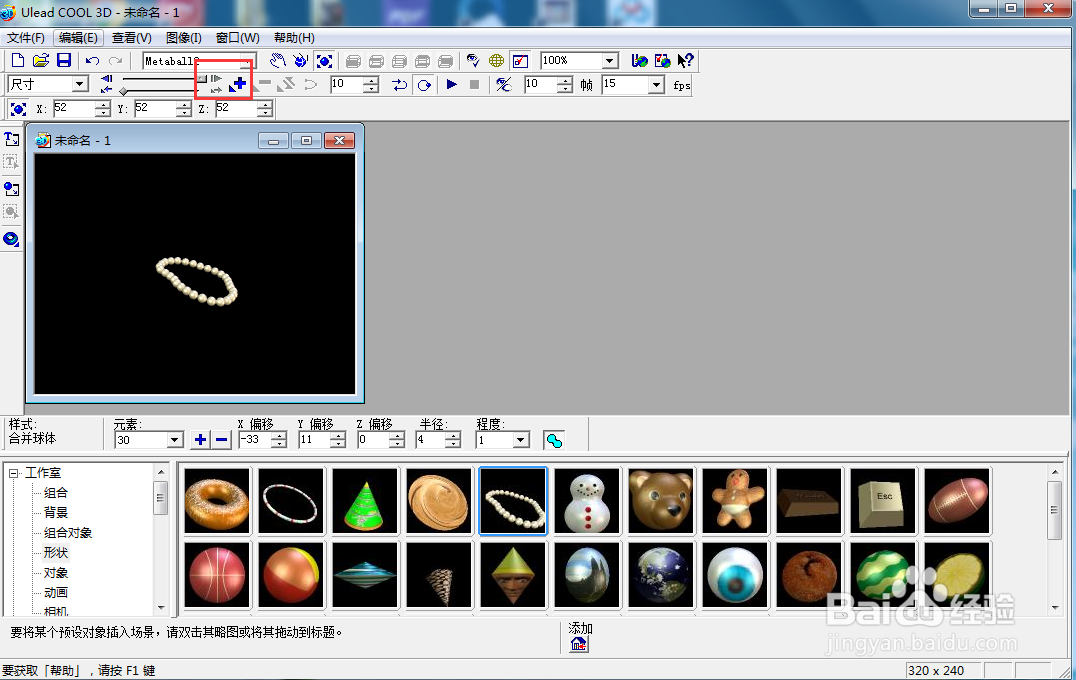This screenshot has height=680, width=1076.
Task: Click the yellow globe icon in toolbar
Action: click(496, 61)
